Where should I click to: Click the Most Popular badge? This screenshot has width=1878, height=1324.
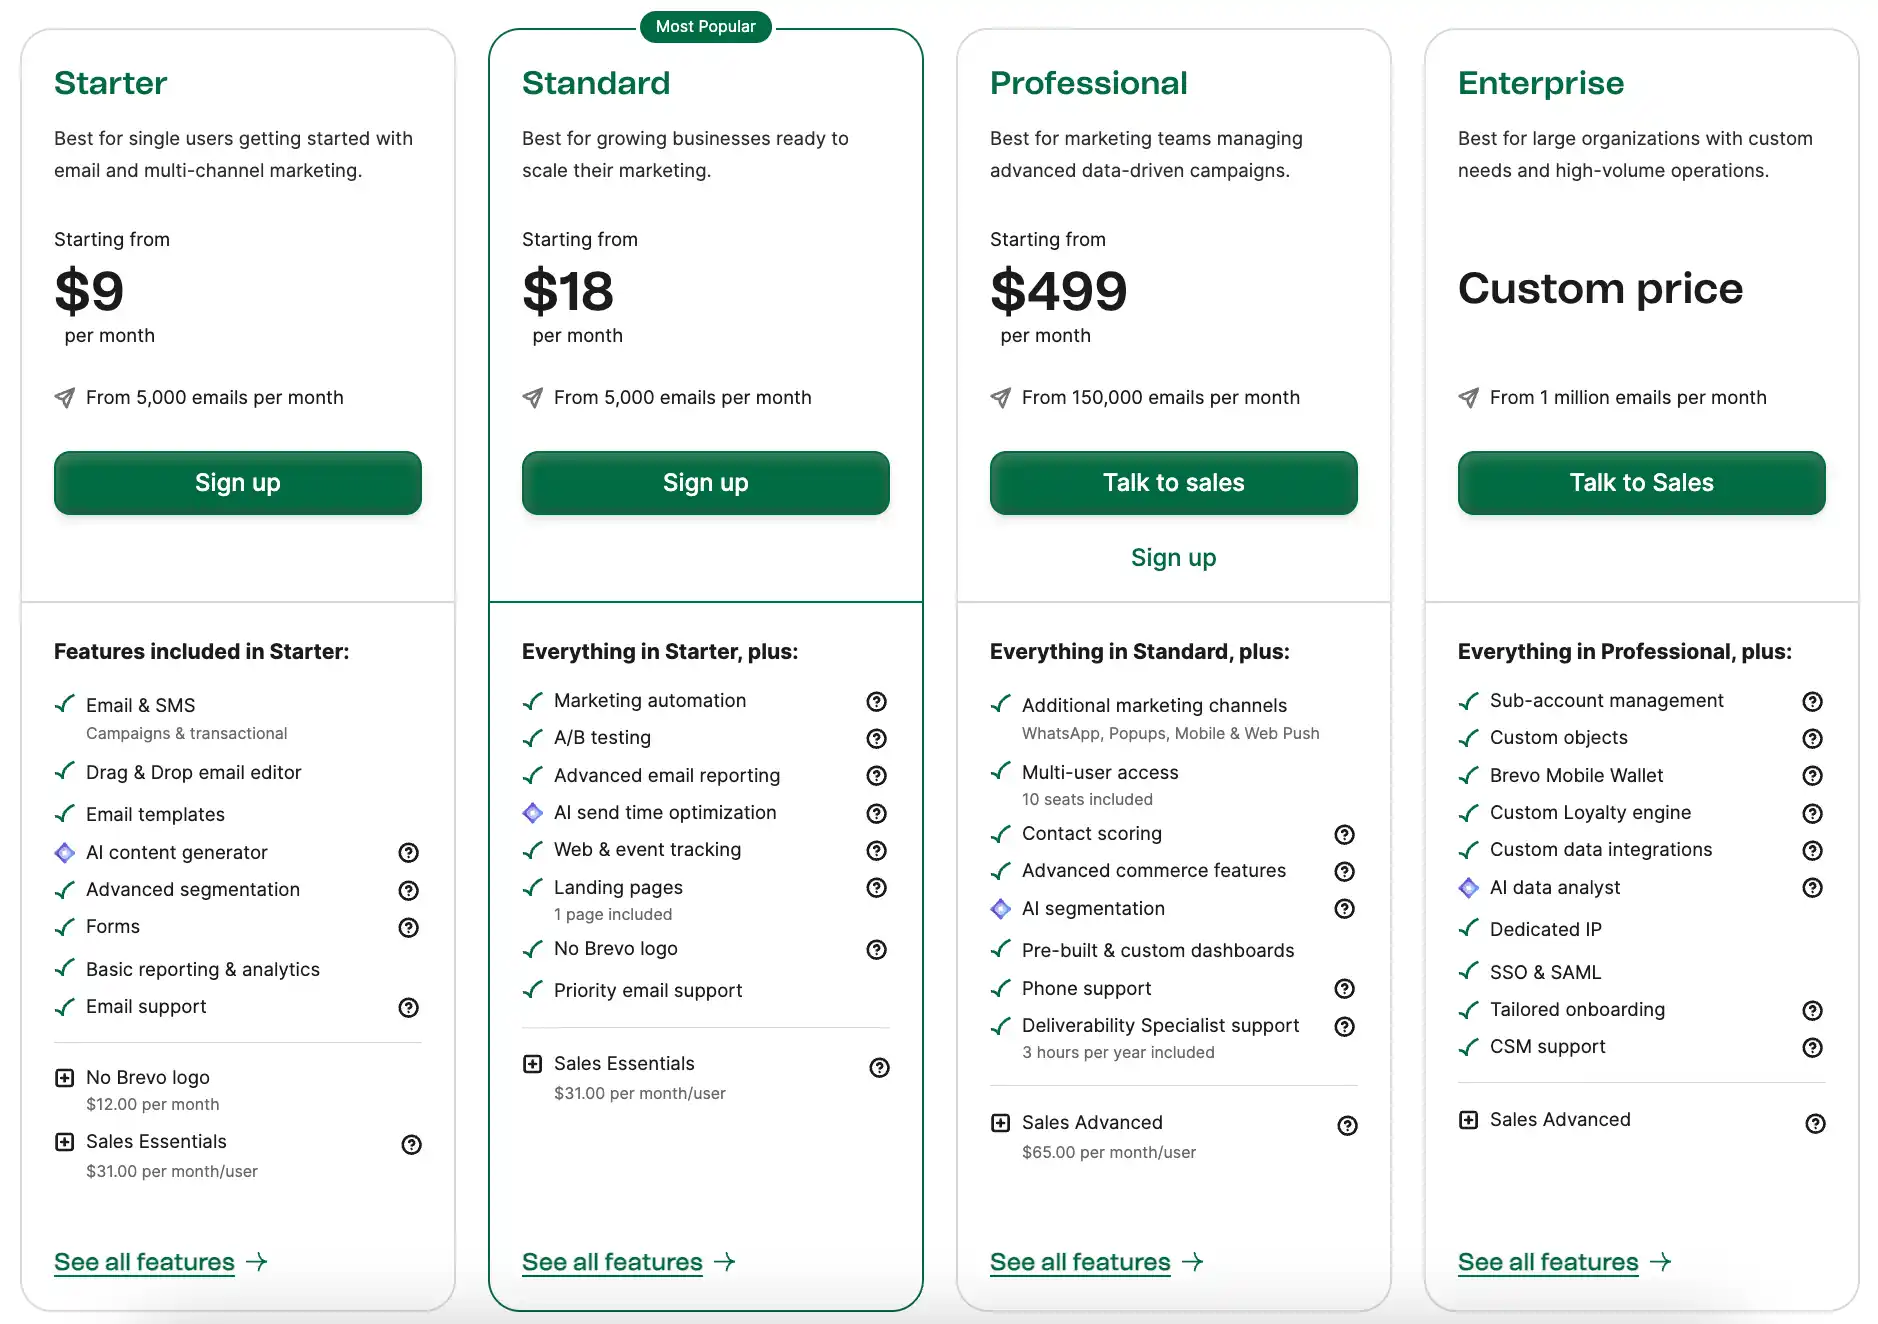tap(705, 27)
